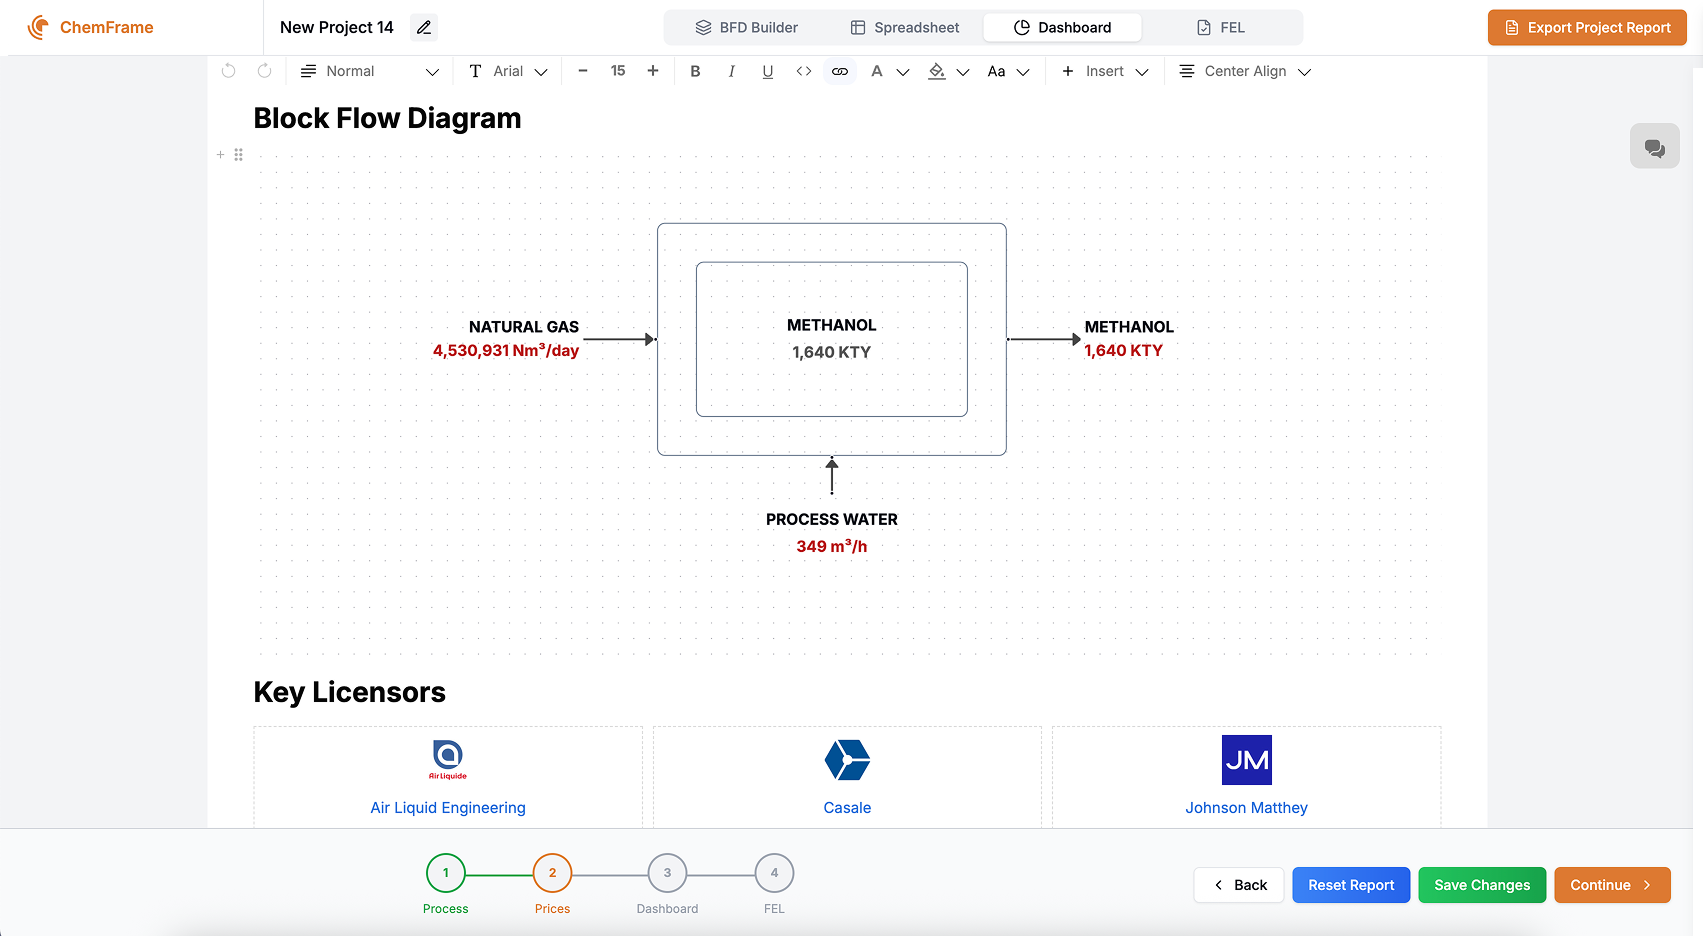Open text color dropdown arrow
The image size is (1703, 936).
pos(903,72)
